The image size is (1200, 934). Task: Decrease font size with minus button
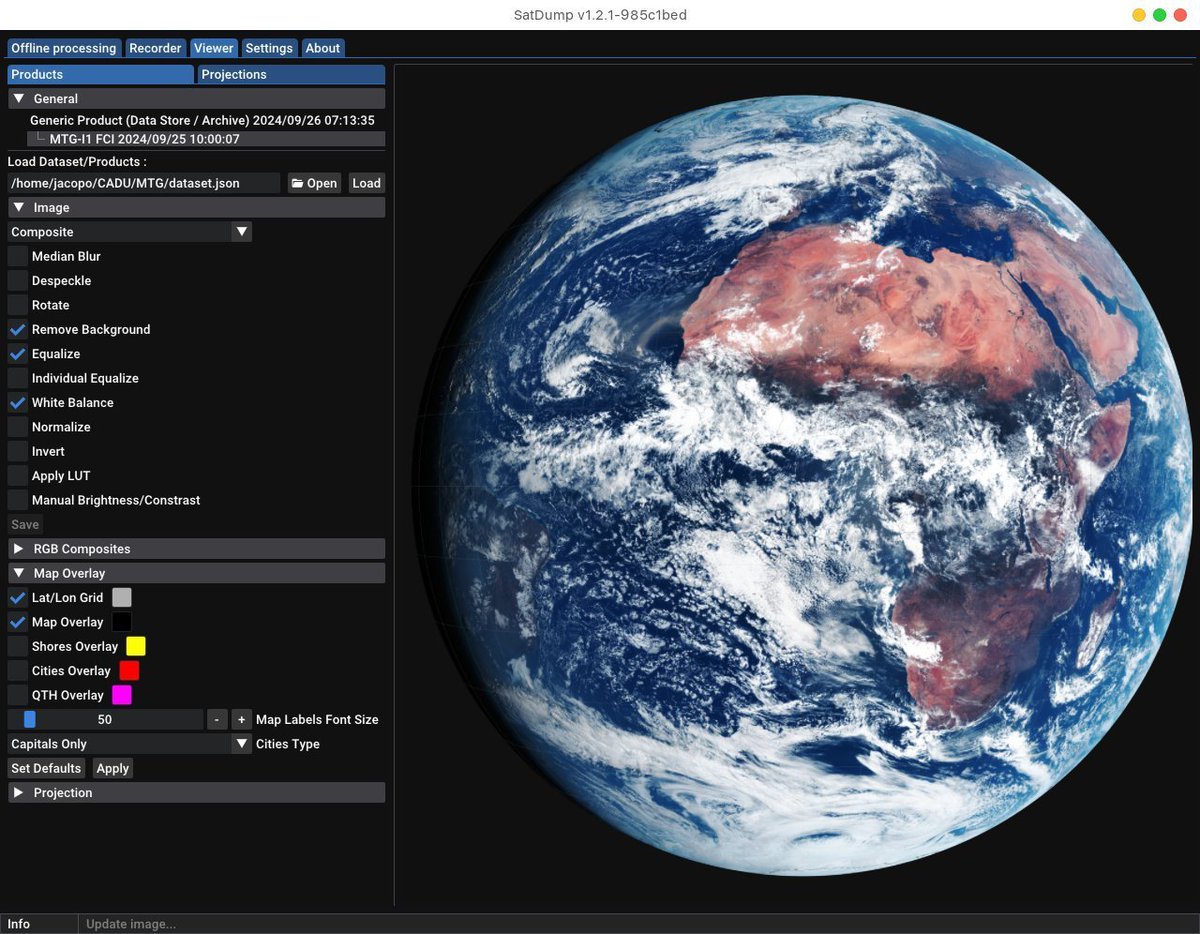coord(217,720)
